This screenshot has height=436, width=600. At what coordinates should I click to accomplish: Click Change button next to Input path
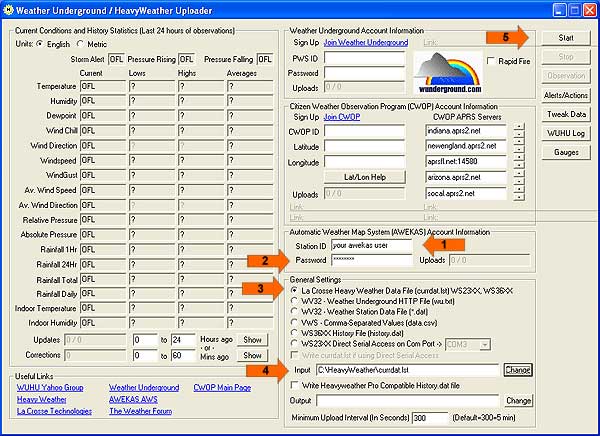[518, 370]
